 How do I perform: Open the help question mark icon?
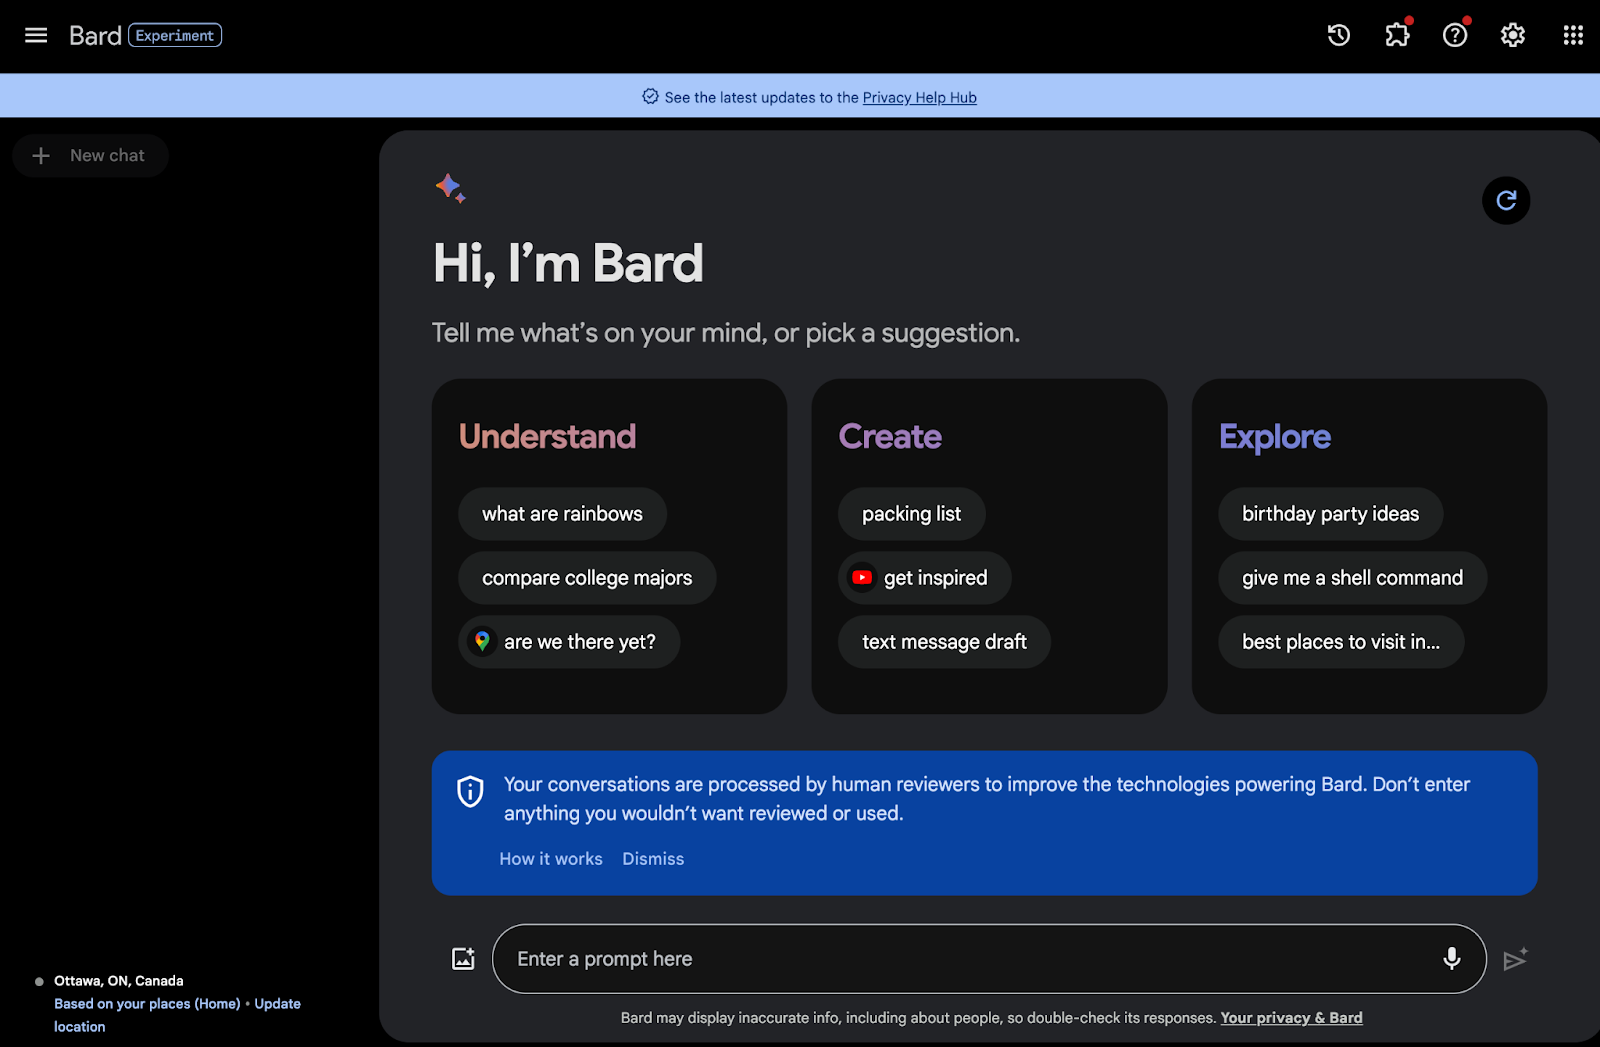pos(1455,35)
